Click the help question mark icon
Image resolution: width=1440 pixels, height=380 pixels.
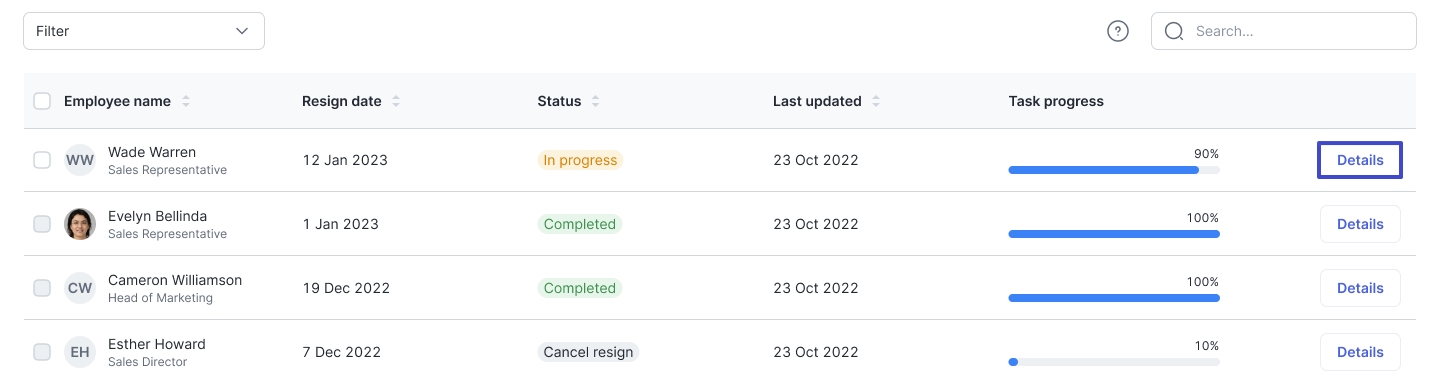1118,31
